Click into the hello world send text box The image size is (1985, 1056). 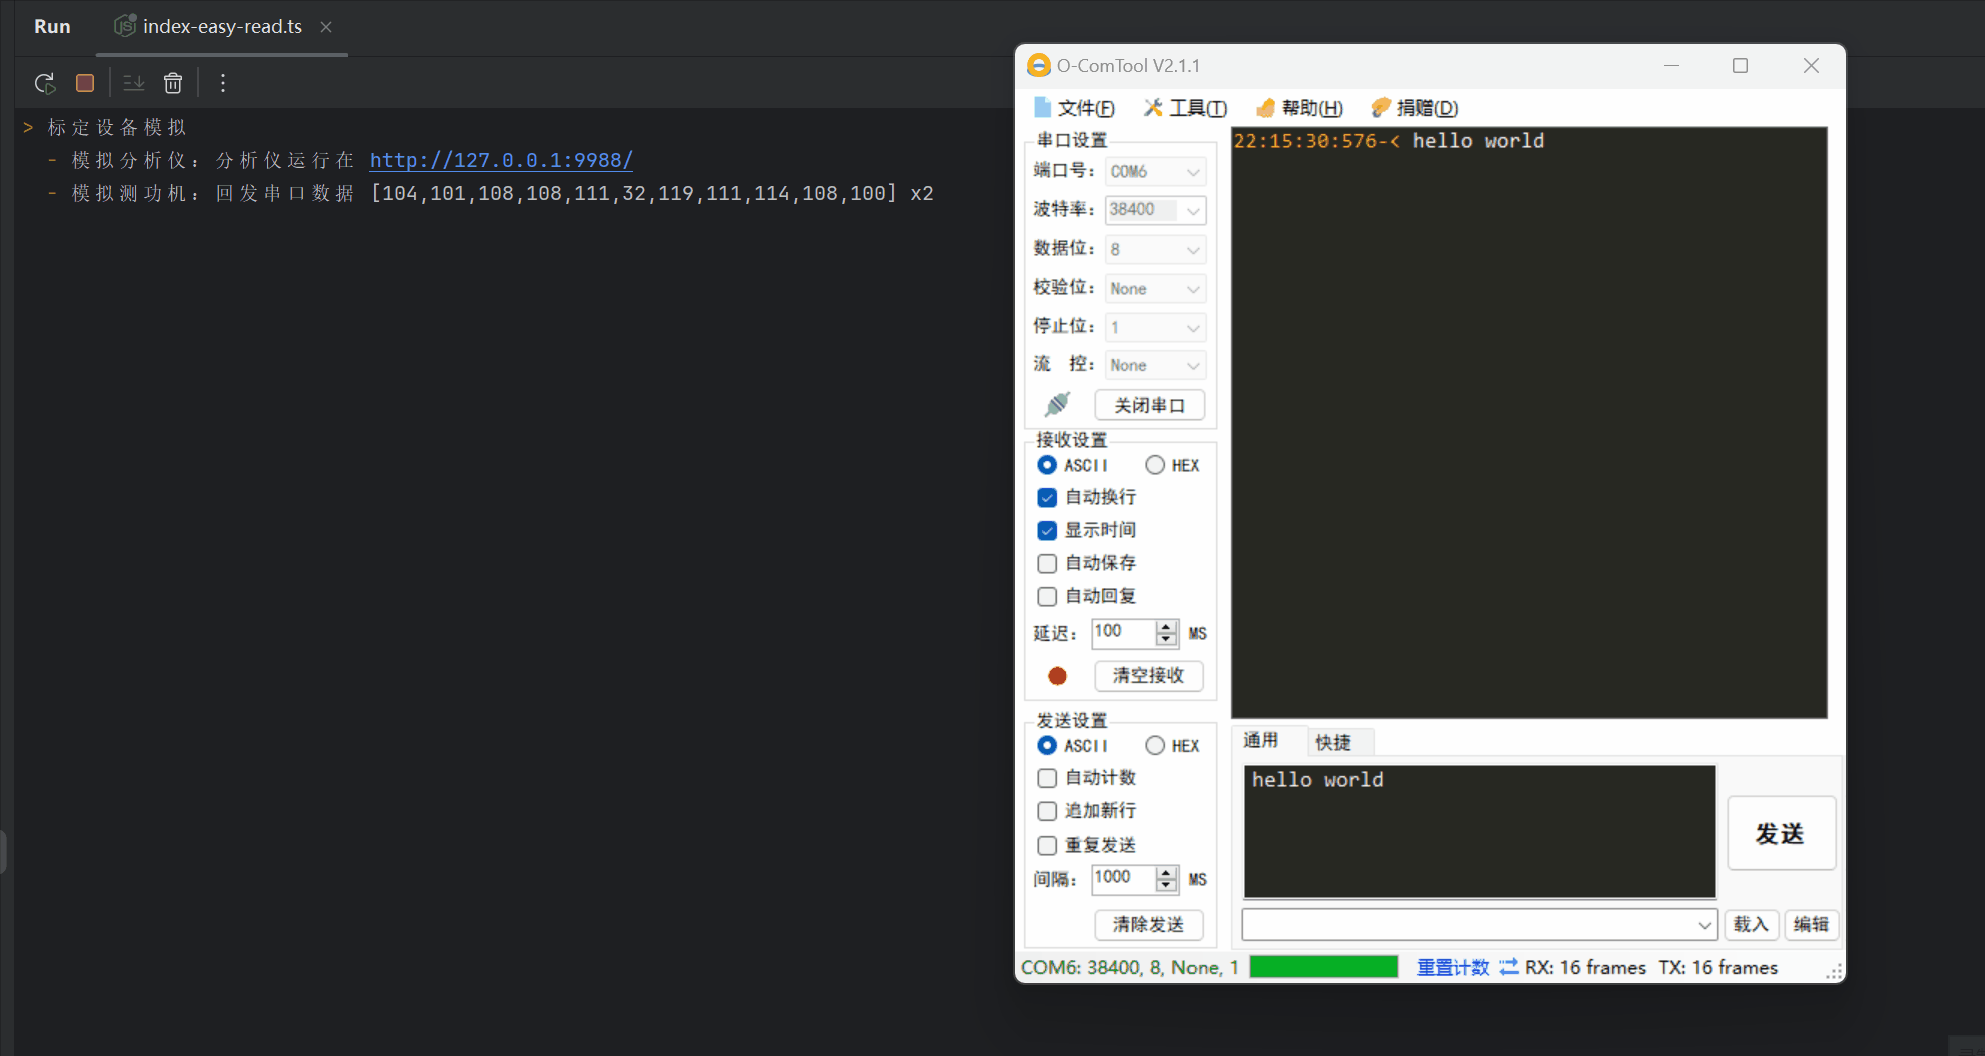pos(1479,832)
